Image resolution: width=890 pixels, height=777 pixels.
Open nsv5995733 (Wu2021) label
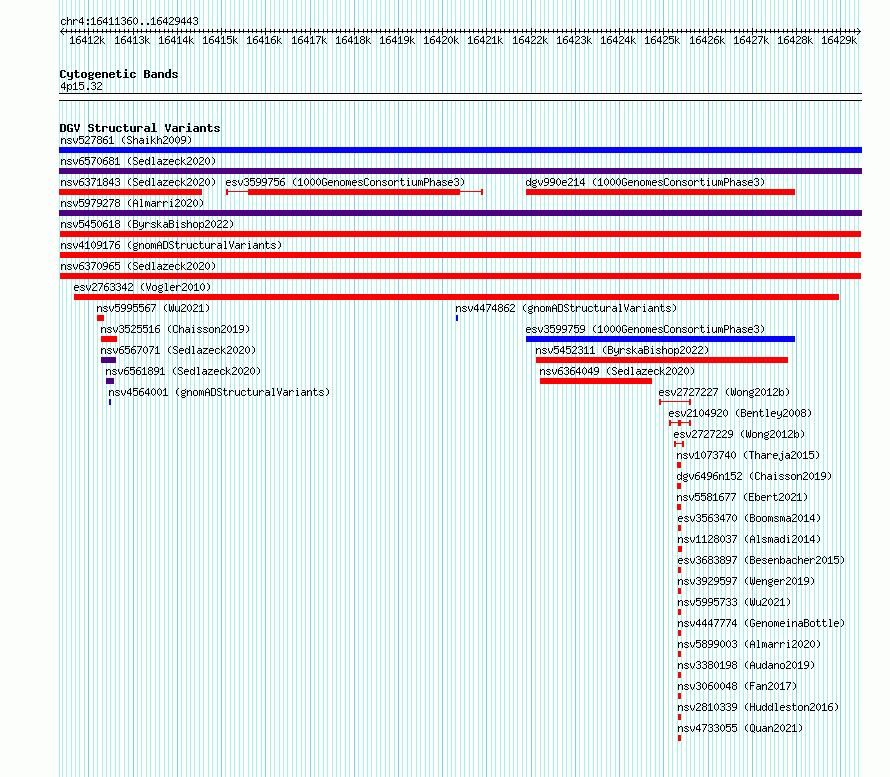(x=734, y=602)
